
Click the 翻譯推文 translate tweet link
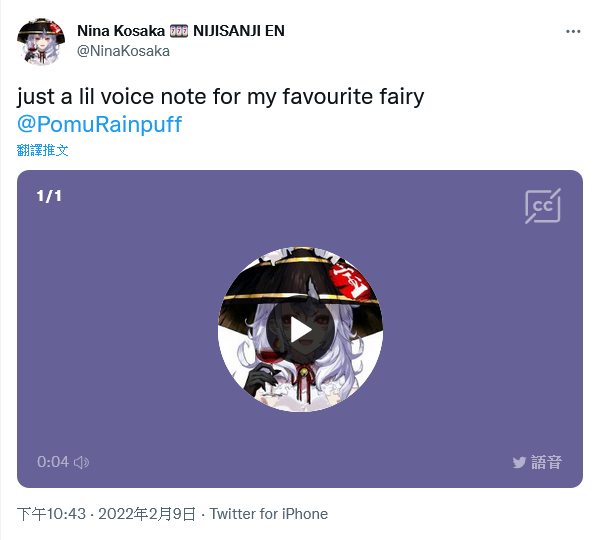(x=43, y=150)
